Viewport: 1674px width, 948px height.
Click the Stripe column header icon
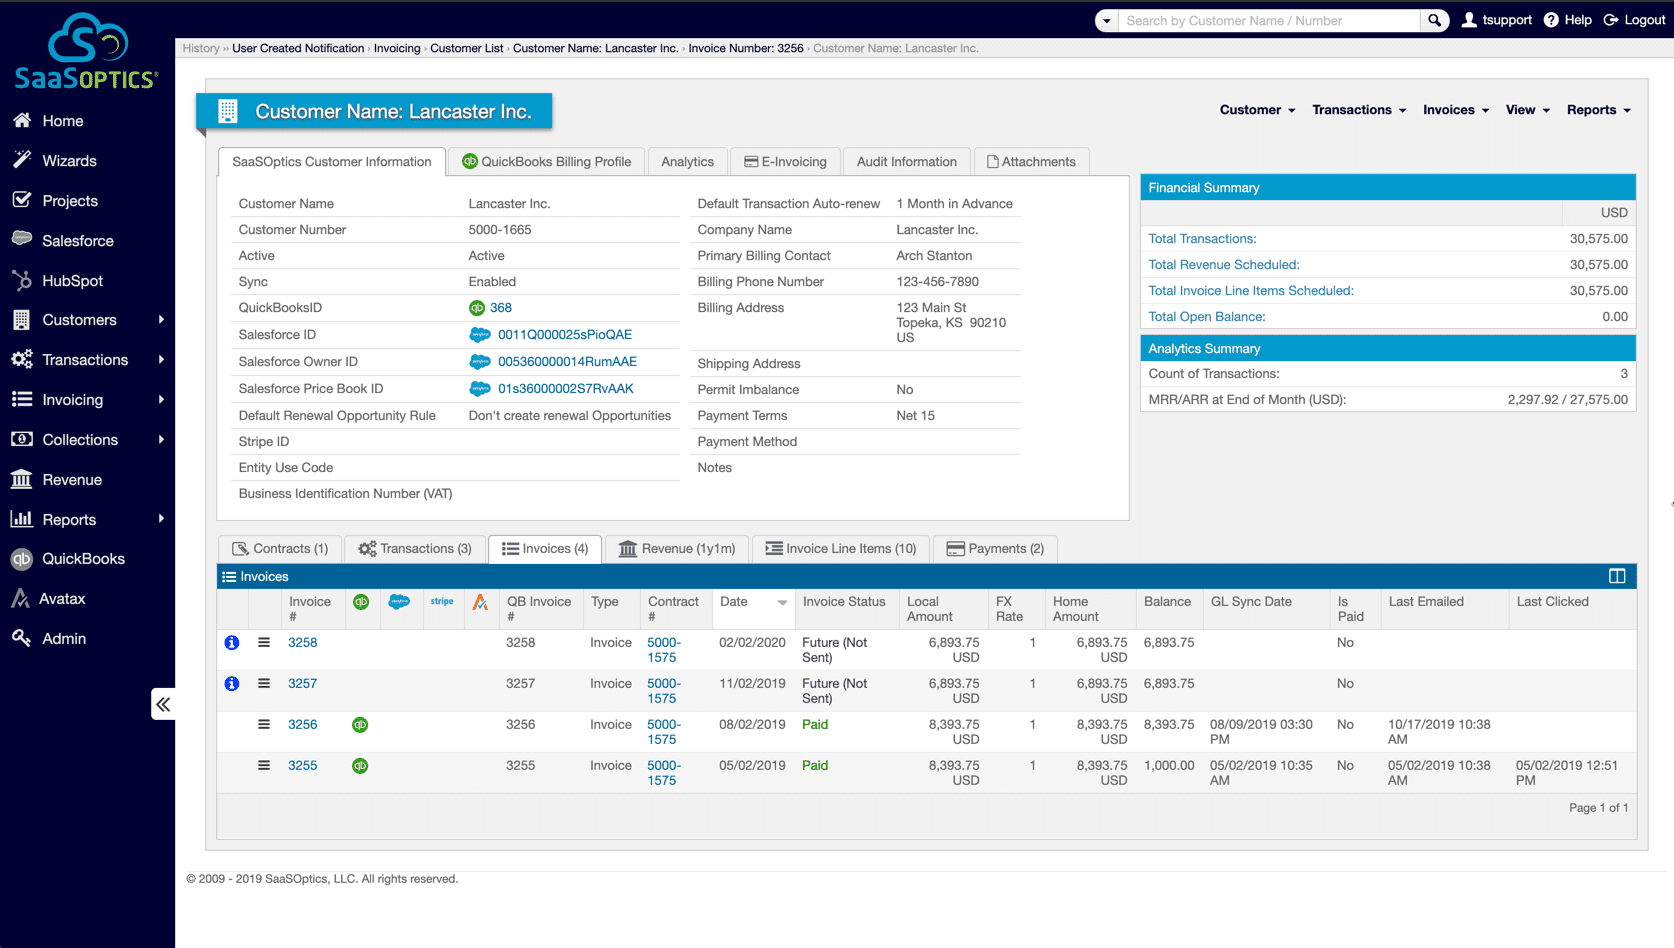click(442, 602)
